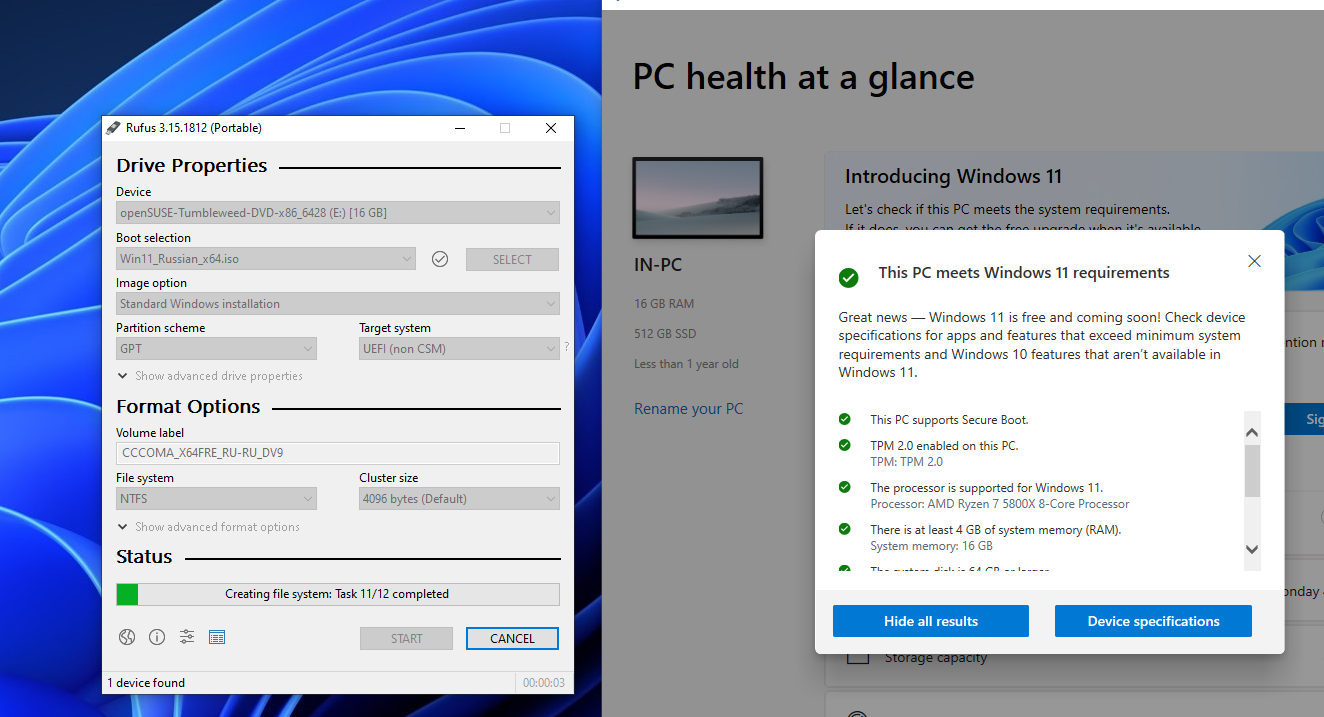
Task: Click Hide all results button
Action: pos(931,621)
